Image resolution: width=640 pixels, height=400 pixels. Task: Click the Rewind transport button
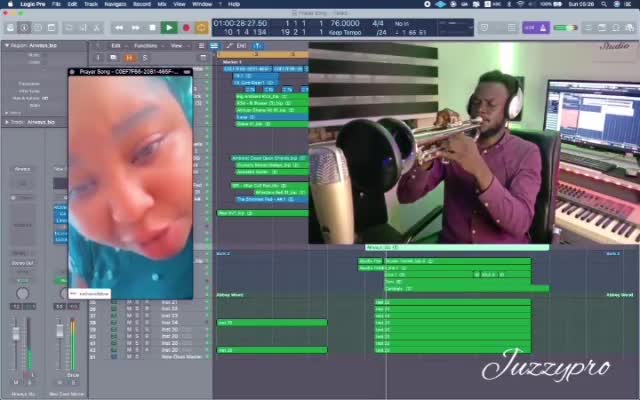point(119,28)
